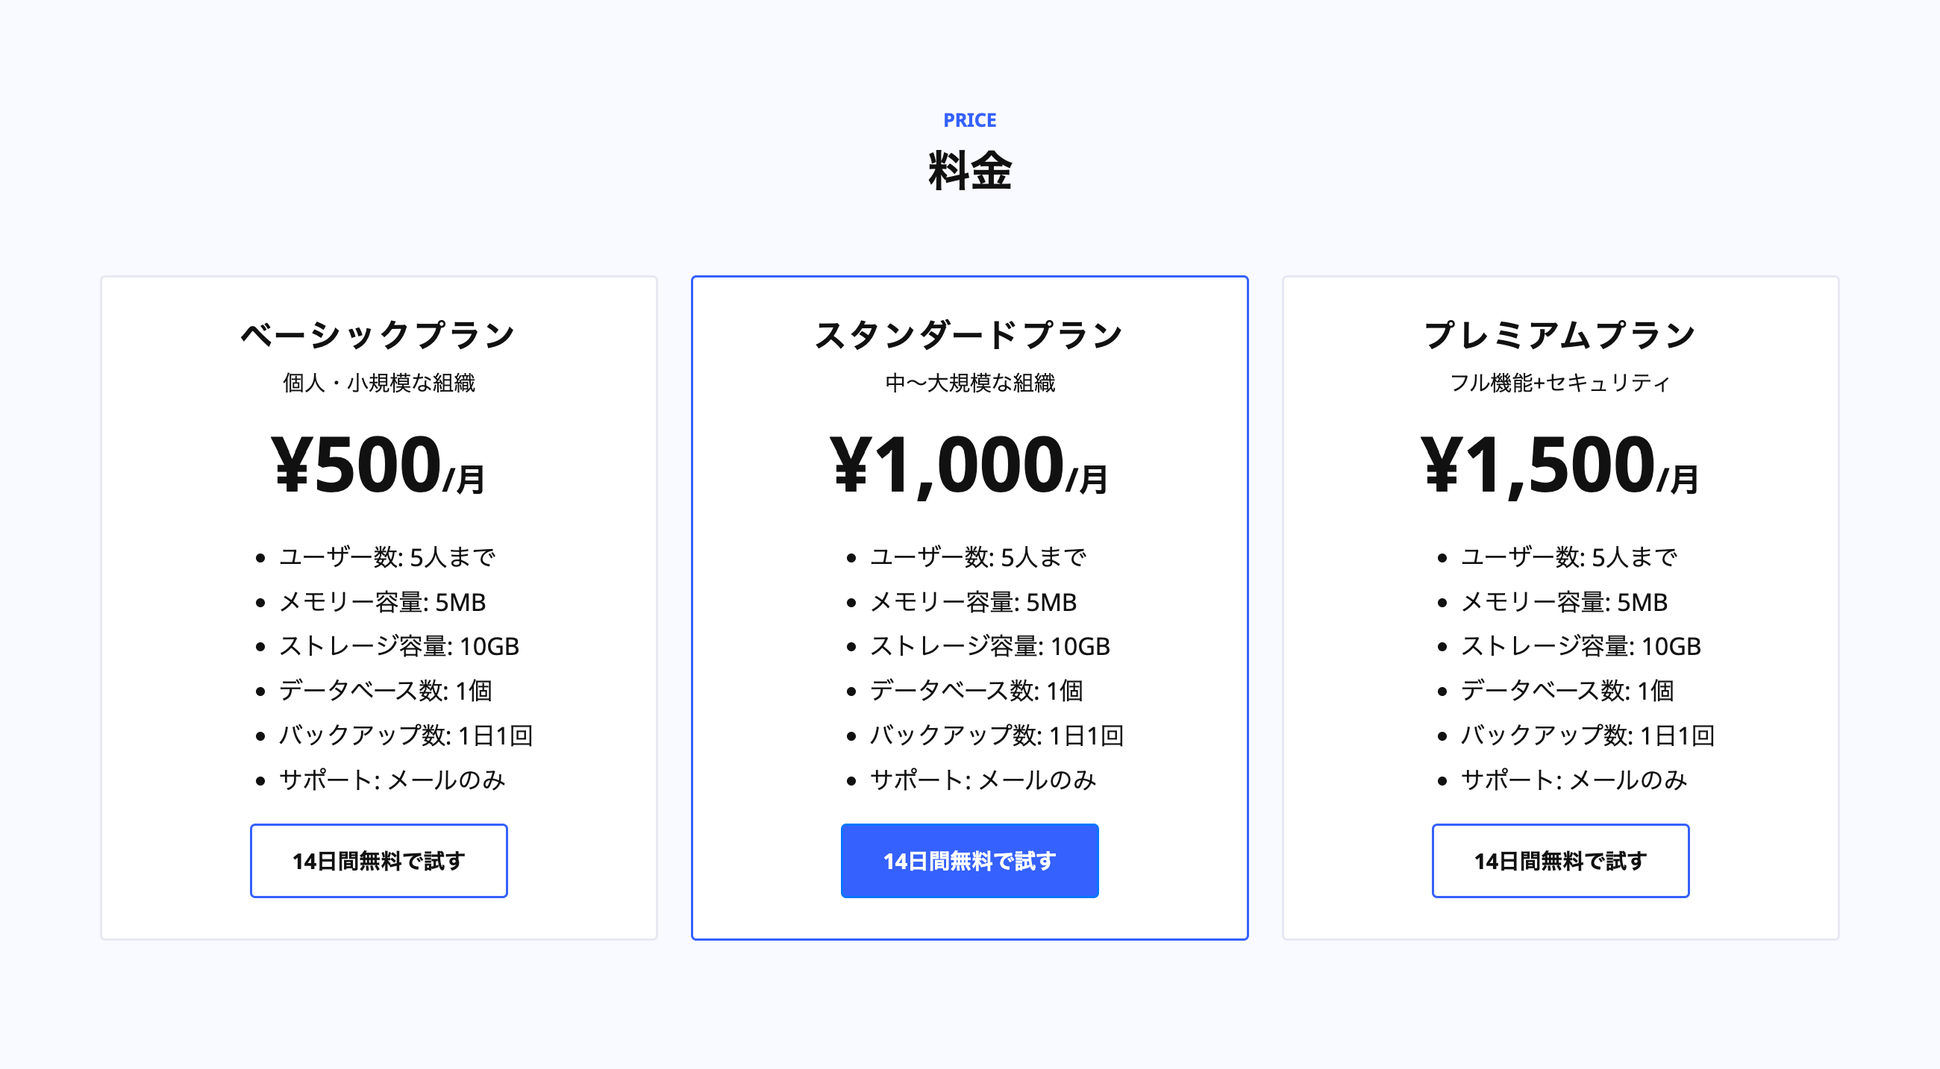Click the ¥1,000/月 price text
This screenshot has width=1940, height=1069.
[968, 462]
